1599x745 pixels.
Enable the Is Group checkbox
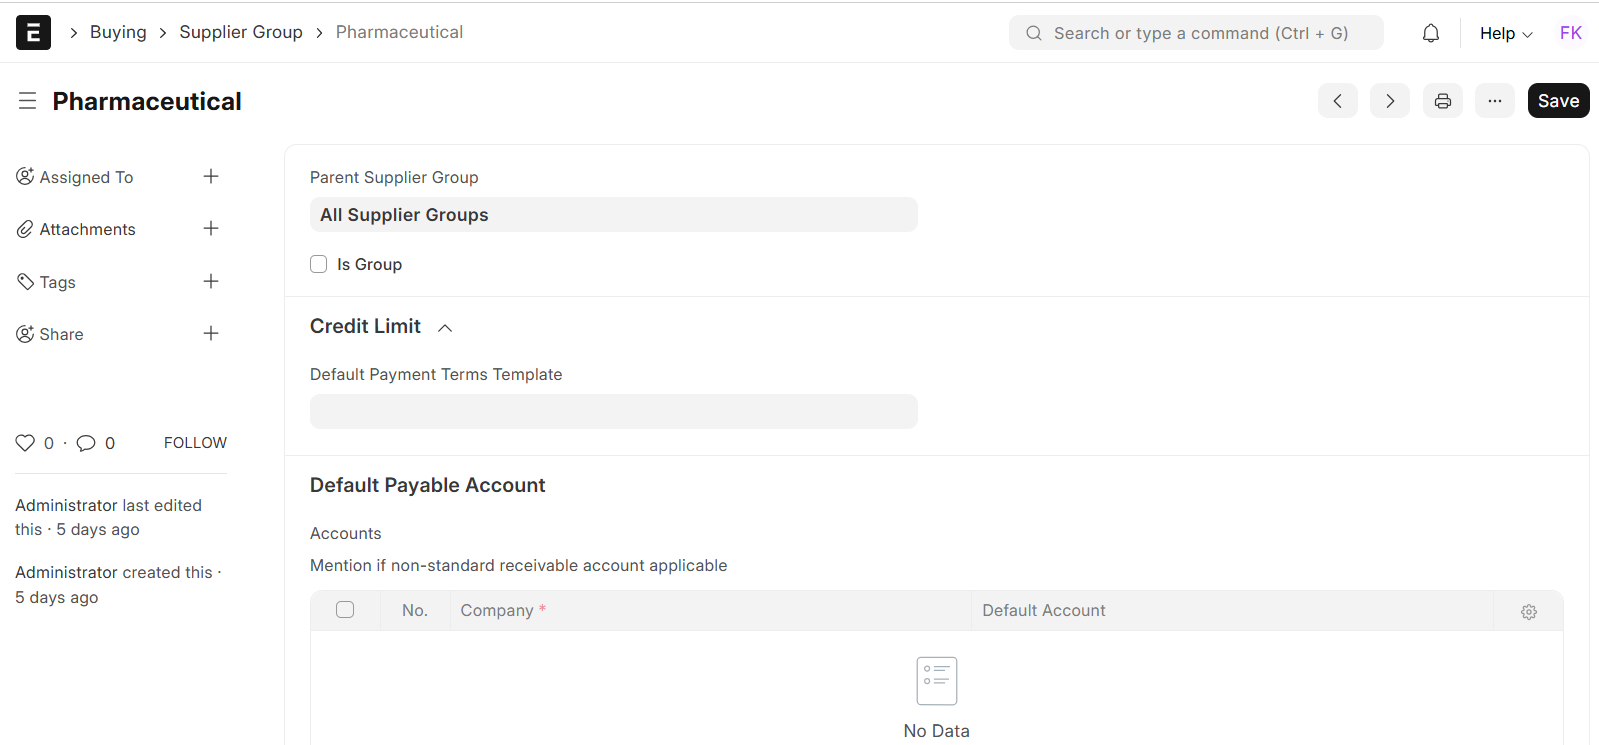[319, 265]
